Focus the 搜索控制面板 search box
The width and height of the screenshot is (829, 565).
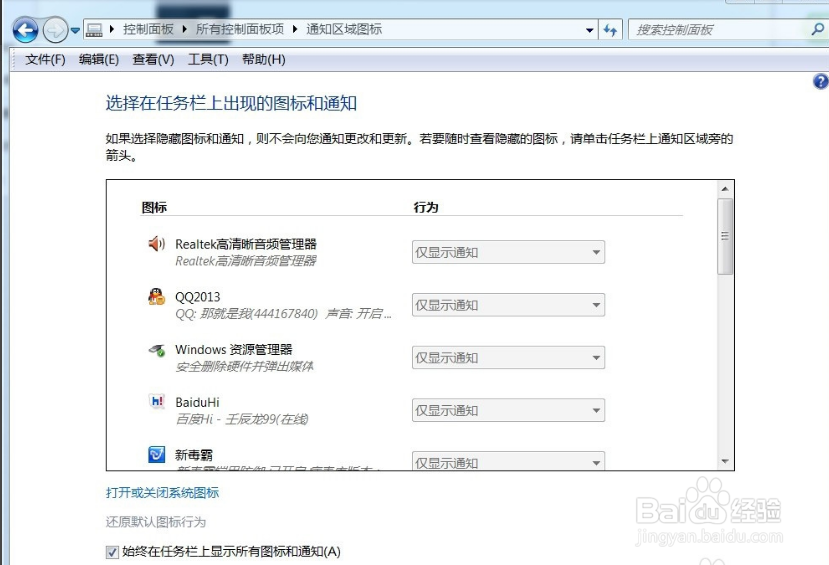click(719, 30)
